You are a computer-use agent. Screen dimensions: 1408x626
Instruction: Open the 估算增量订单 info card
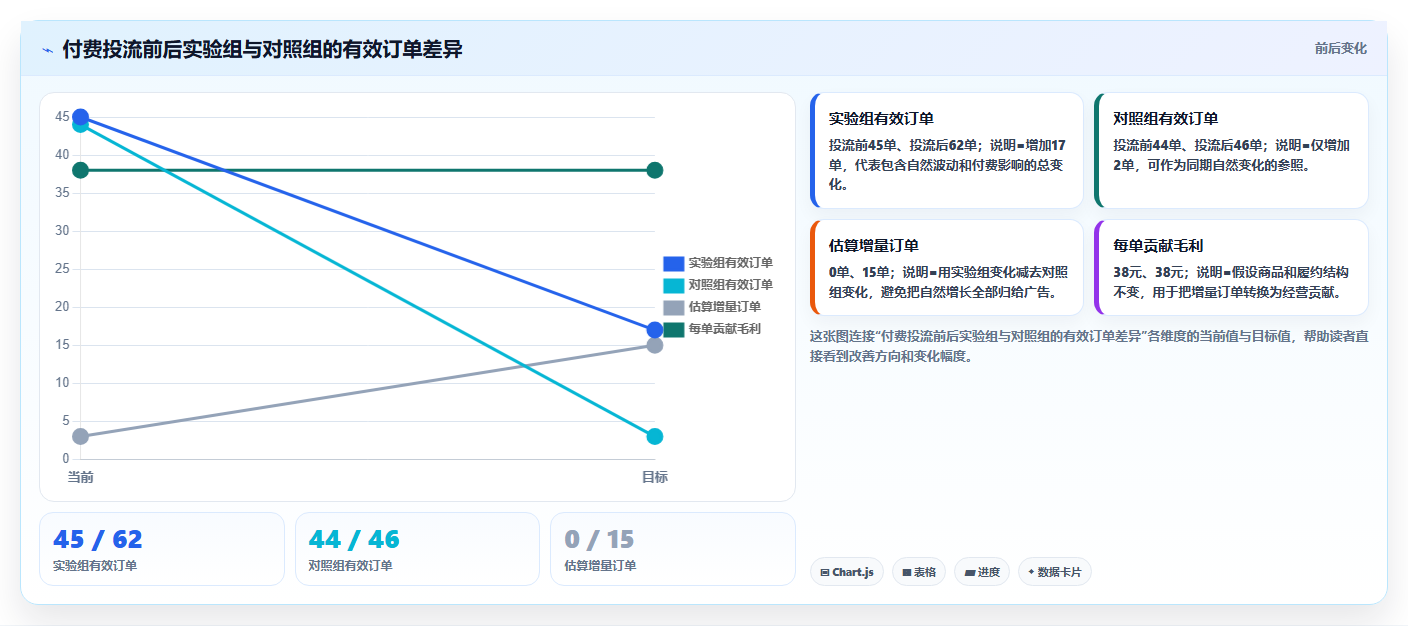[x=947, y=268]
